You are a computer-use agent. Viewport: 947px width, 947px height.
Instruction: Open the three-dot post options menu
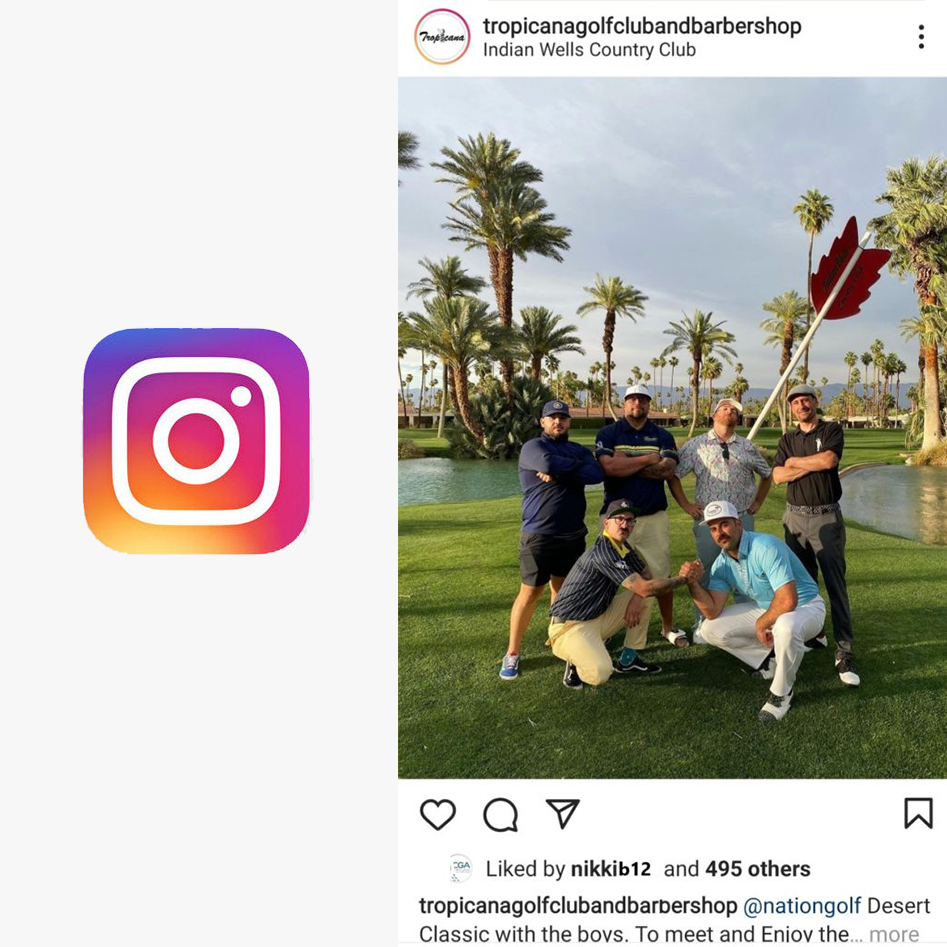[920, 37]
